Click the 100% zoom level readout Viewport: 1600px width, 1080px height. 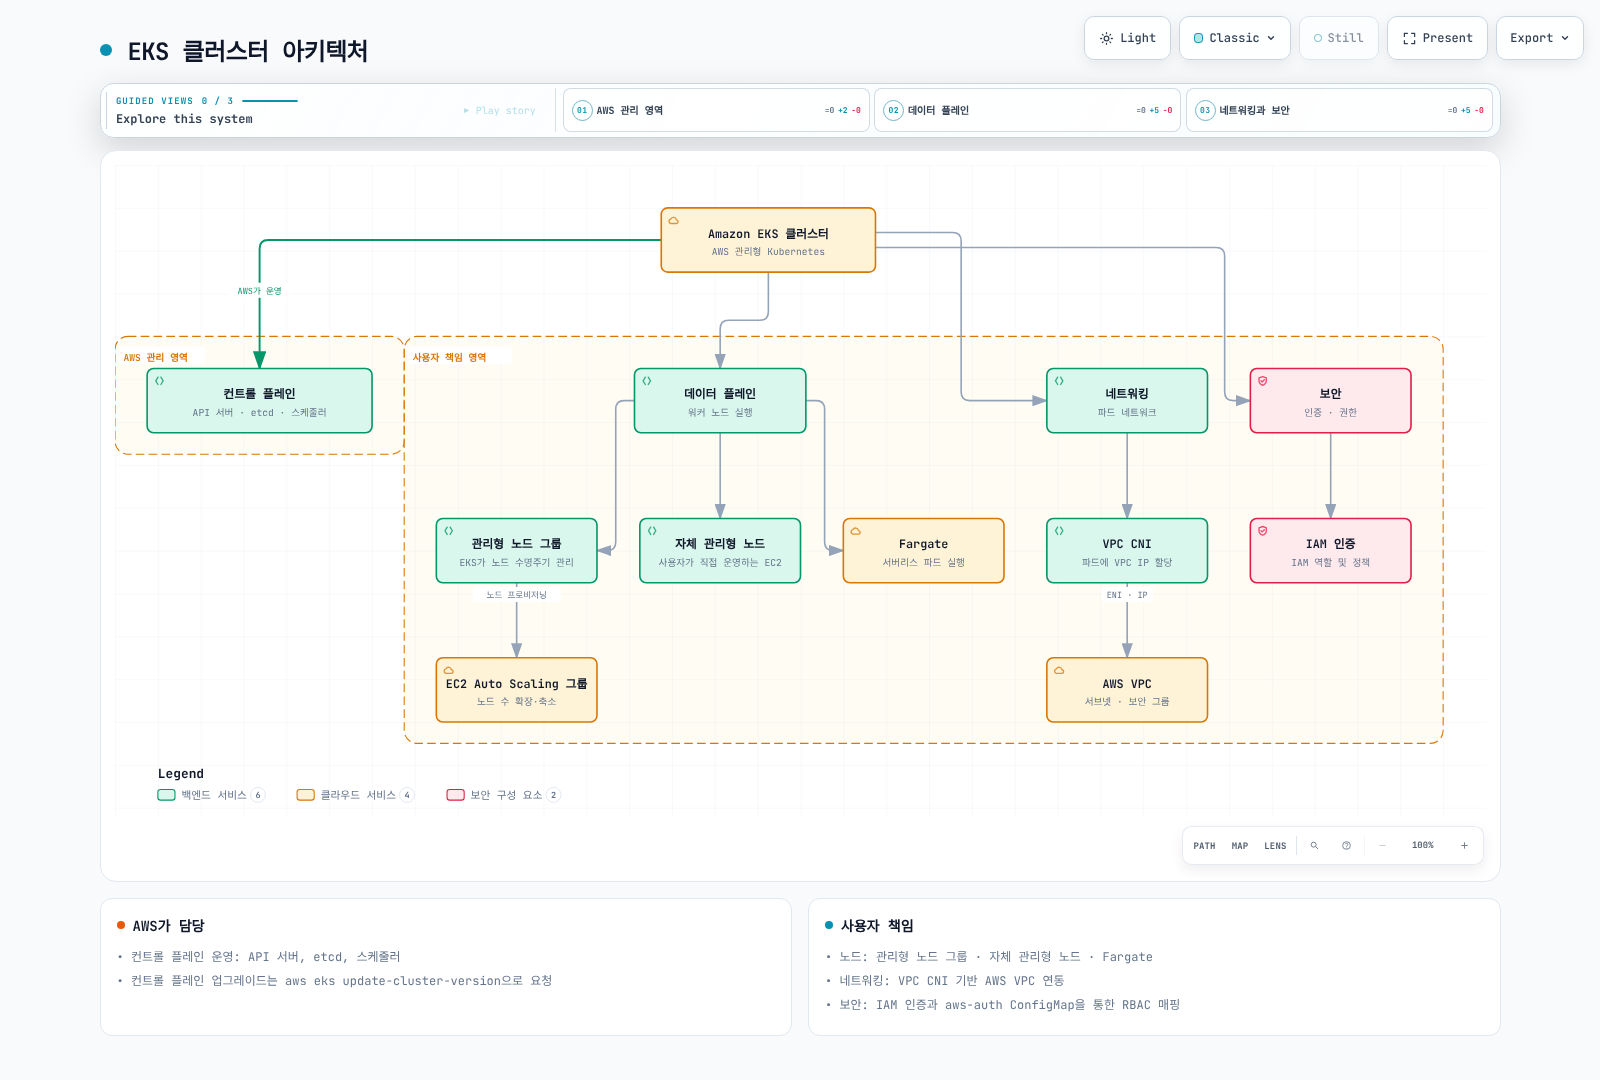click(1423, 846)
